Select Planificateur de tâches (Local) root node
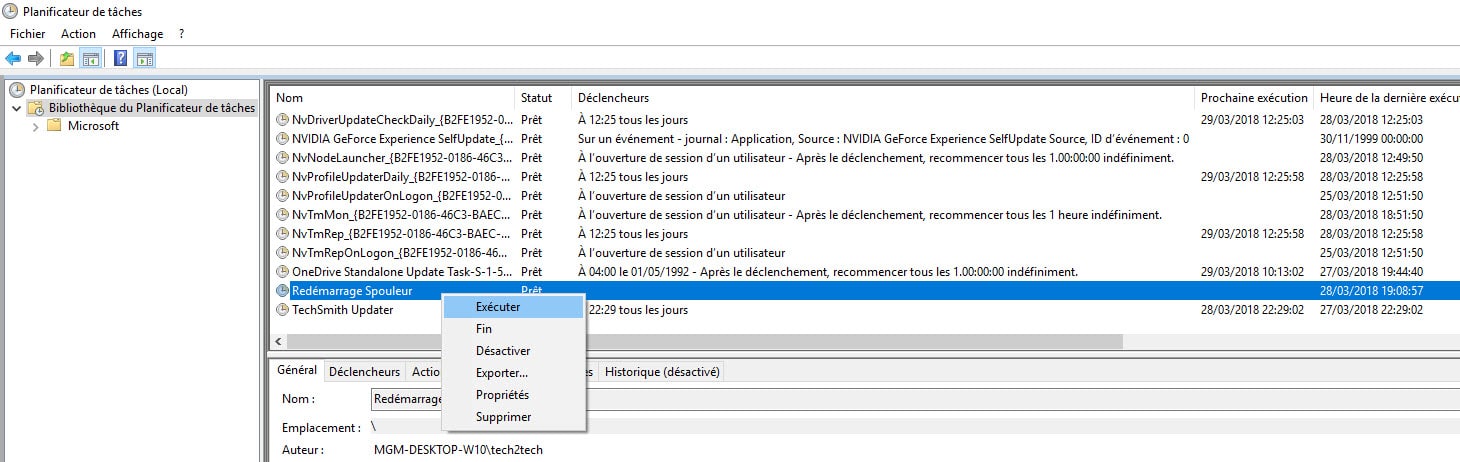The width and height of the screenshot is (1460, 462). [108, 90]
